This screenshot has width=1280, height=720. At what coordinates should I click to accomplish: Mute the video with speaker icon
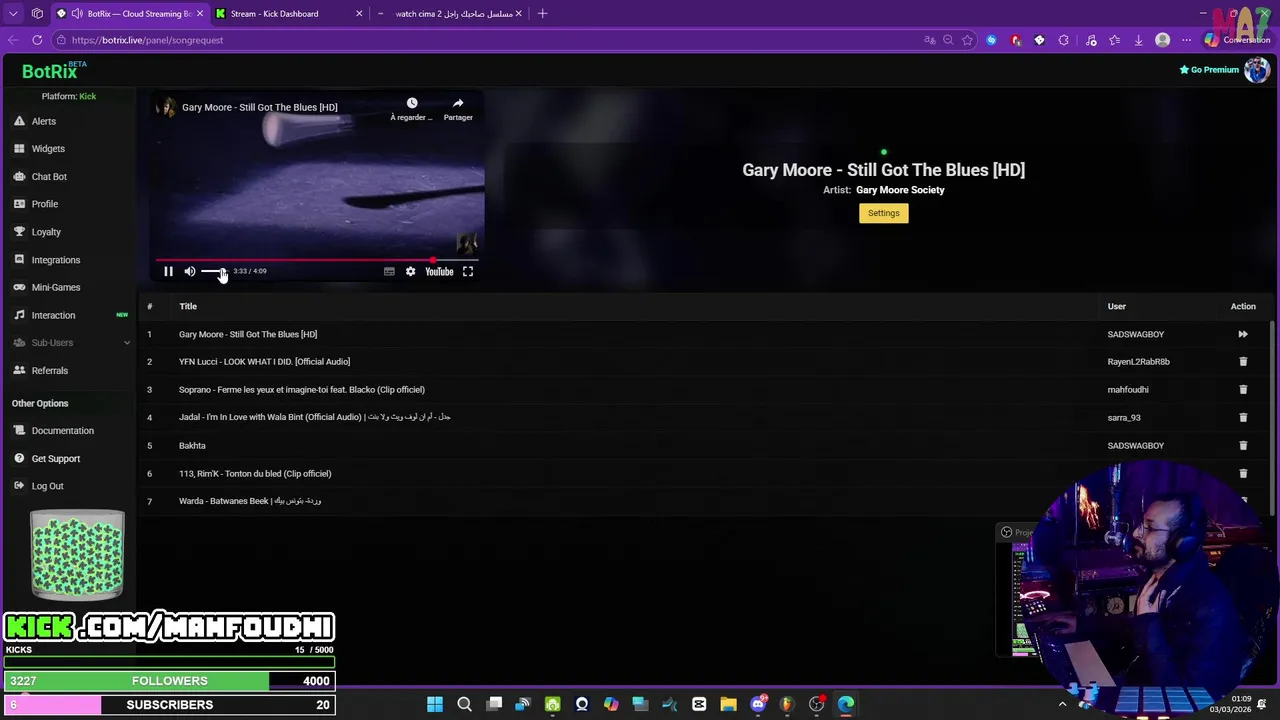tap(190, 272)
